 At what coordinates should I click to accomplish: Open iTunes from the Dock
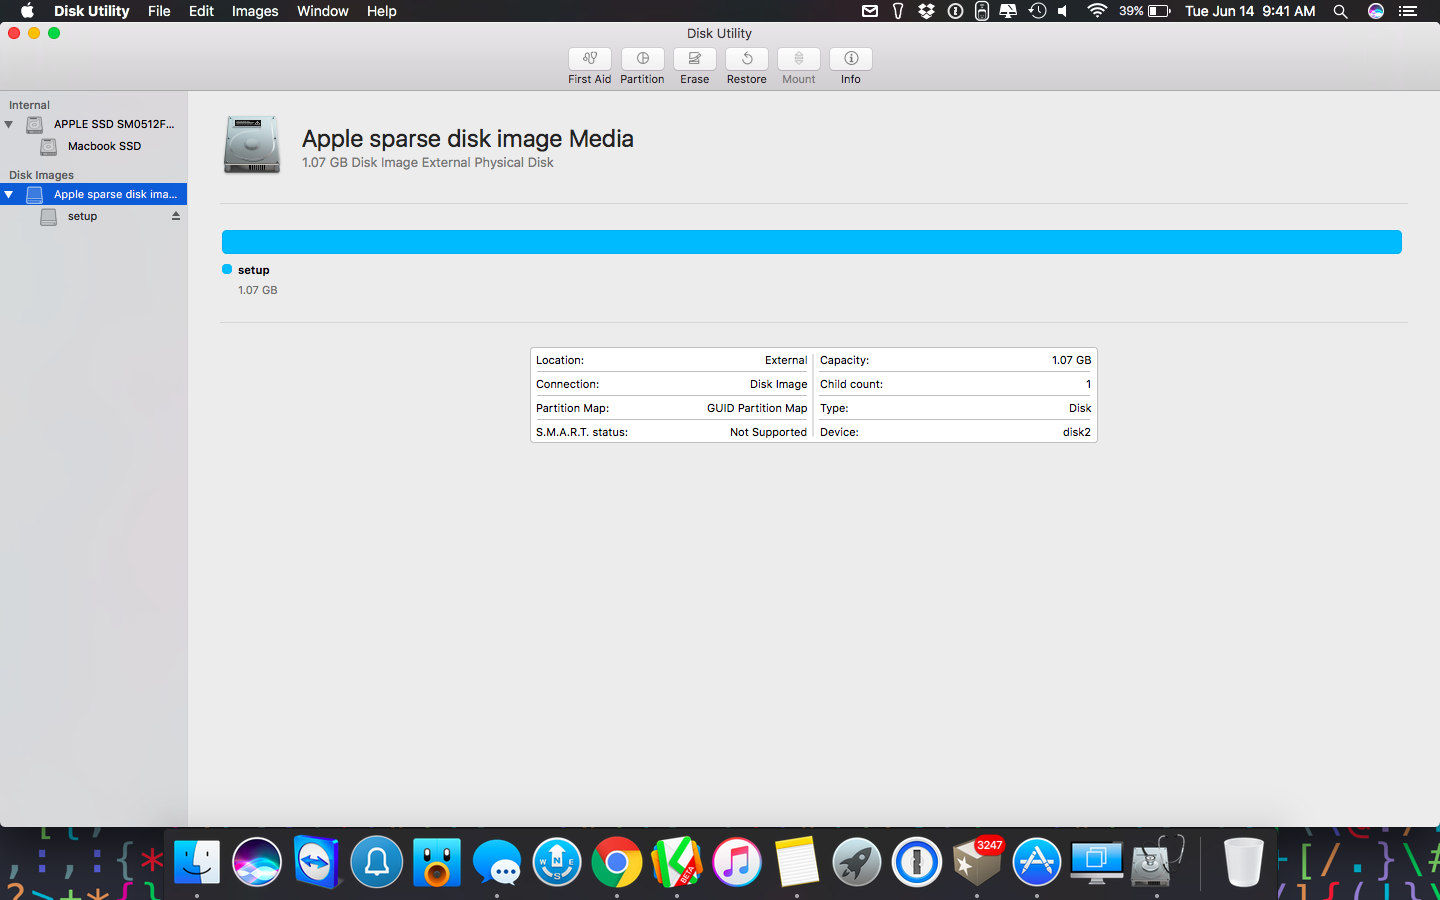click(737, 862)
